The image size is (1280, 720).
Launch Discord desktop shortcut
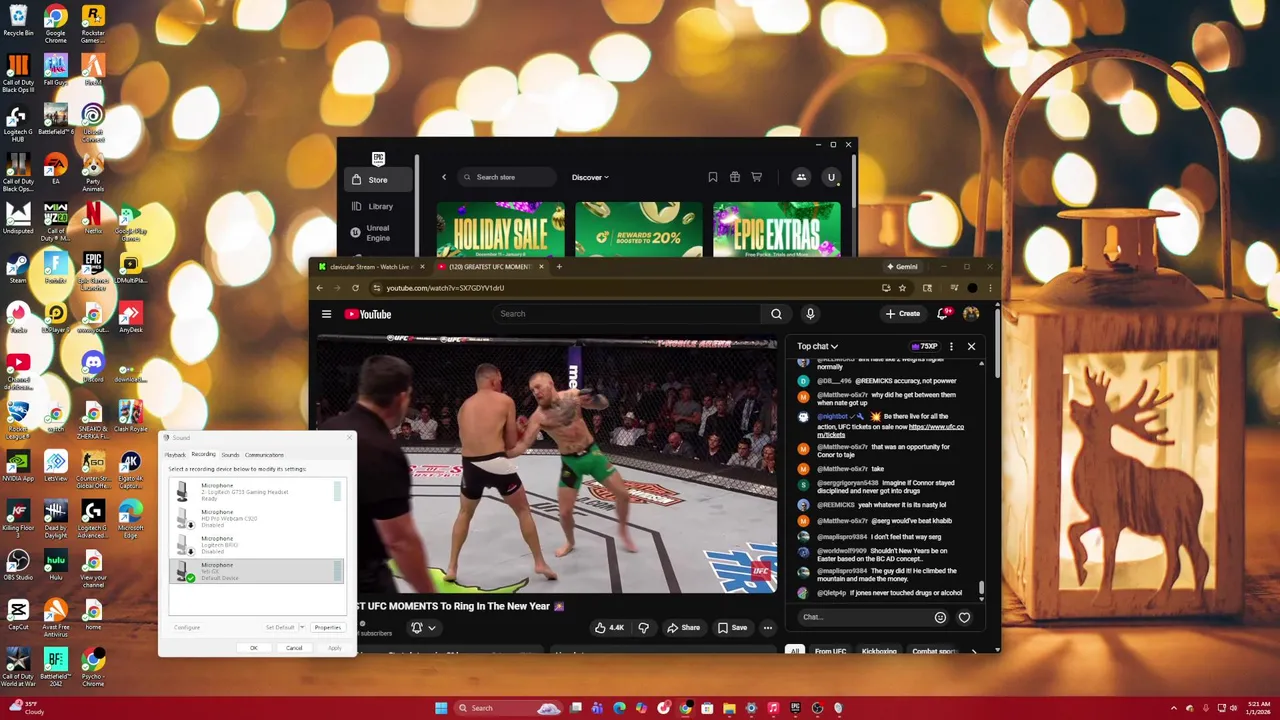point(92,366)
